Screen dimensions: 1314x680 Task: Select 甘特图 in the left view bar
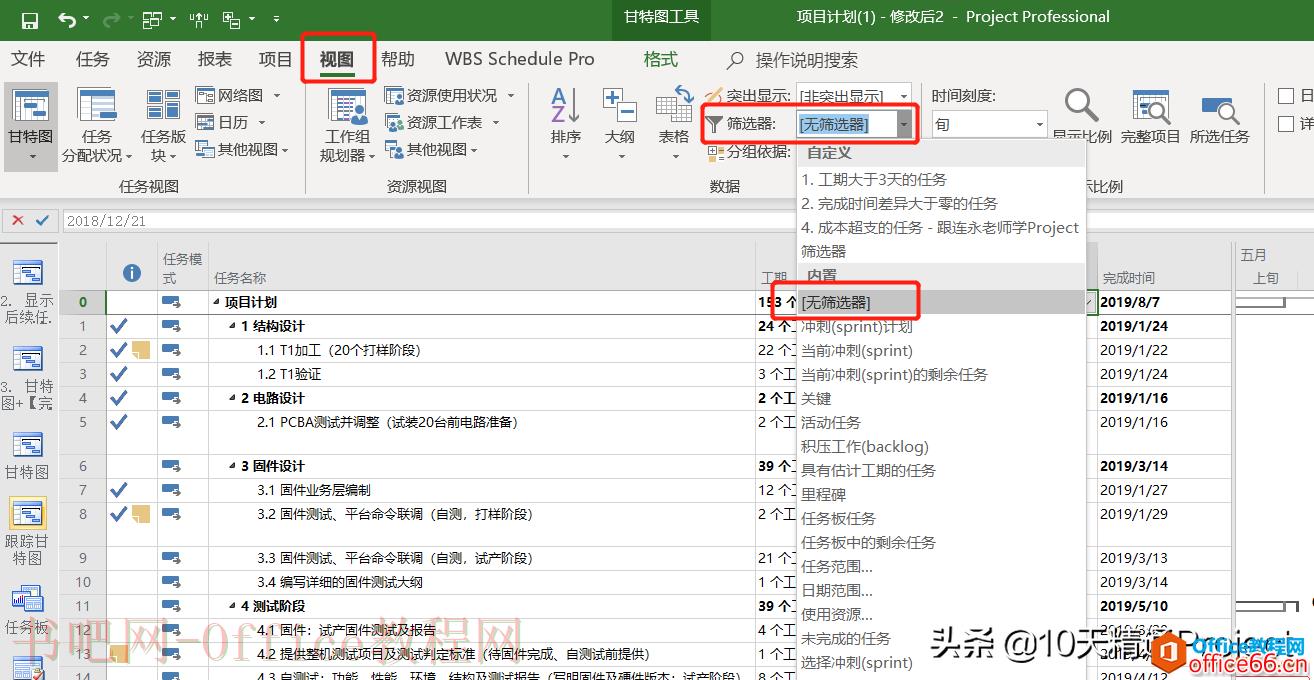(x=27, y=456)
